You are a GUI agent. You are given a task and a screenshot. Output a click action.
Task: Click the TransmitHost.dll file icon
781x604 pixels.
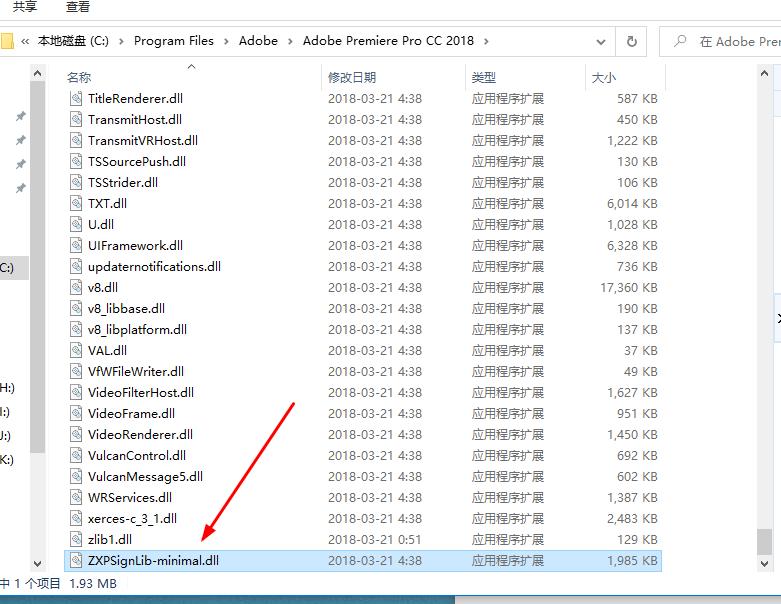click(76, 120)
